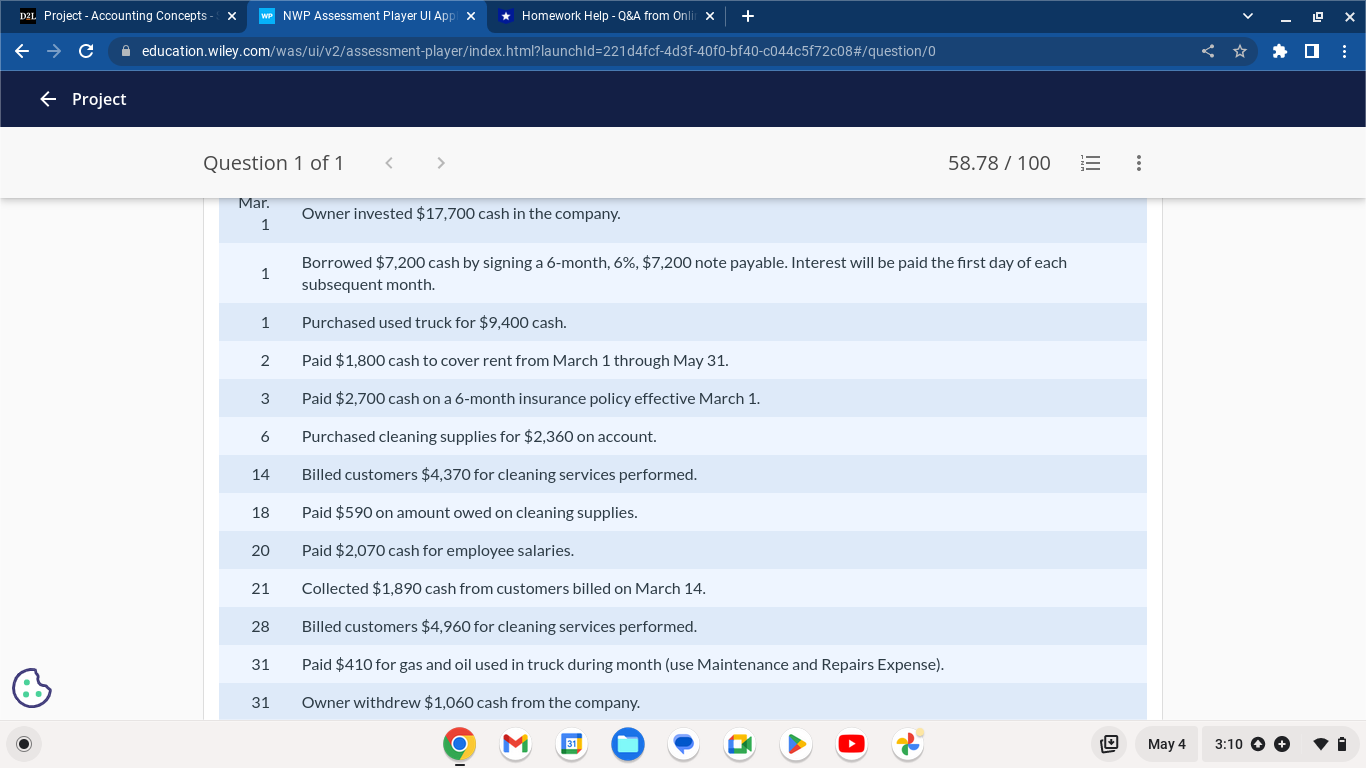
Task: Select the Paid $2,070 employee salaries row
Action: point(683,551)
